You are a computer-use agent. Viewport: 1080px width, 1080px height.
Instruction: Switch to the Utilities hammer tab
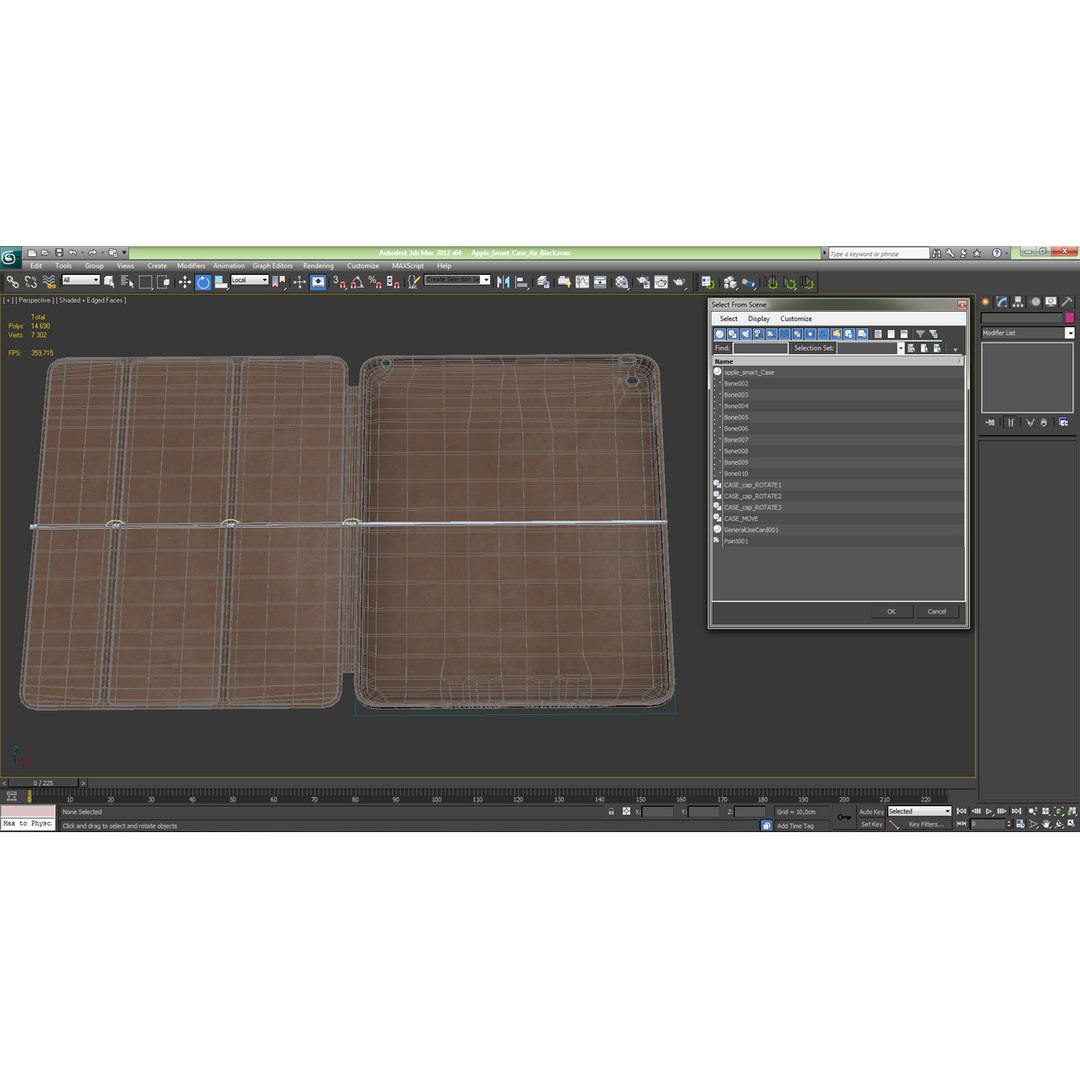point(1066,302)
